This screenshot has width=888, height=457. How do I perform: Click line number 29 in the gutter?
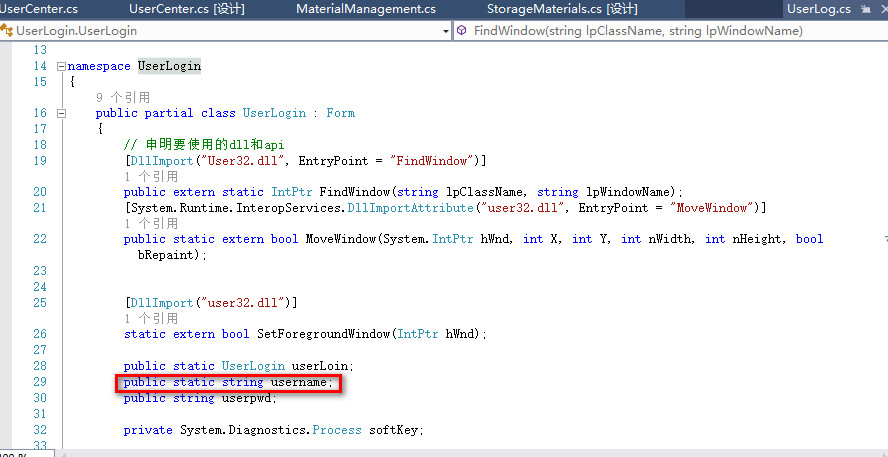click(40, 382)
